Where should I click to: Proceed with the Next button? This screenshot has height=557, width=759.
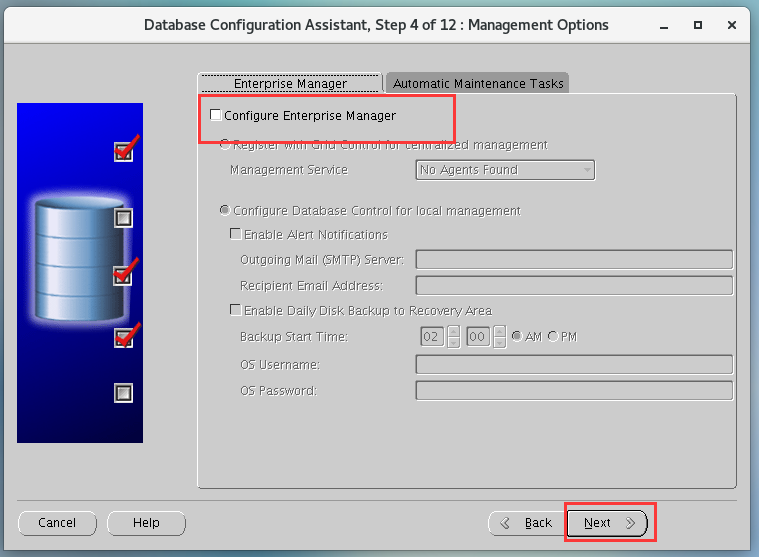tap(607, 523)
